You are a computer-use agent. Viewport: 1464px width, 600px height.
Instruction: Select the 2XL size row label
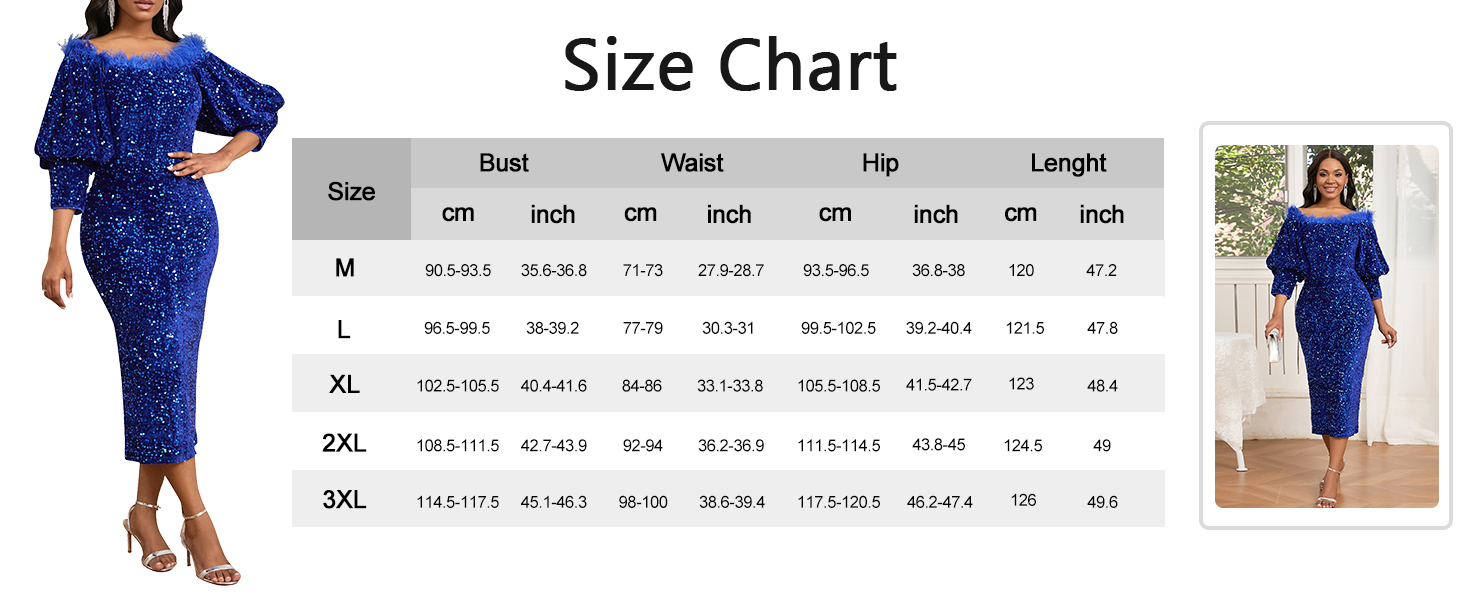(344, 443)
